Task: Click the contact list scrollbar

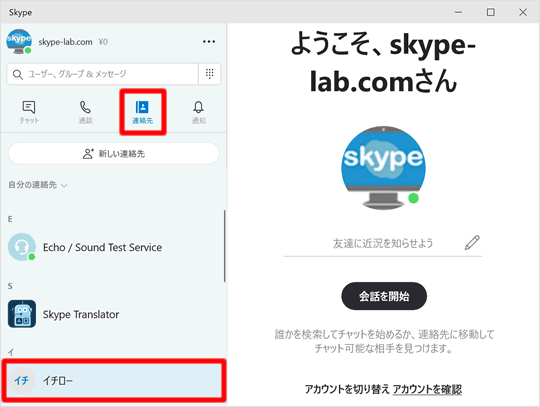Action: click(x=225, y=246)
